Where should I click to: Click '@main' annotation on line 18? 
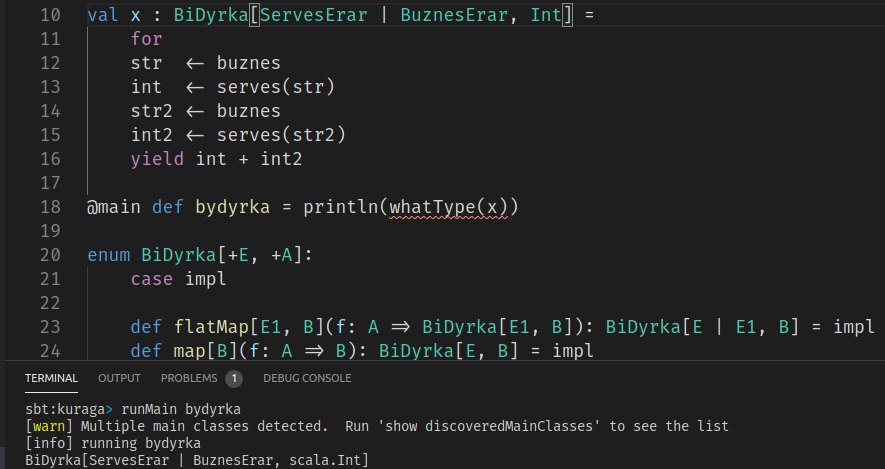point(113,207)
